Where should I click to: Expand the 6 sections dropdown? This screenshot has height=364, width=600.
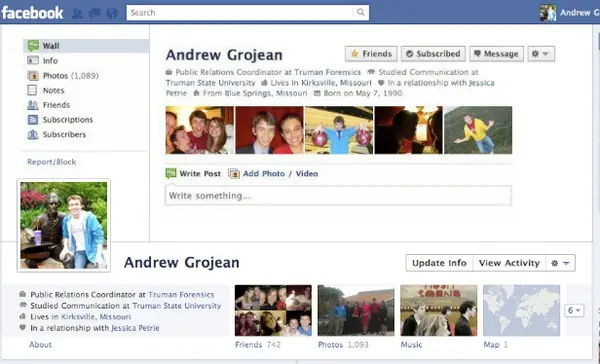pos(574,310)
